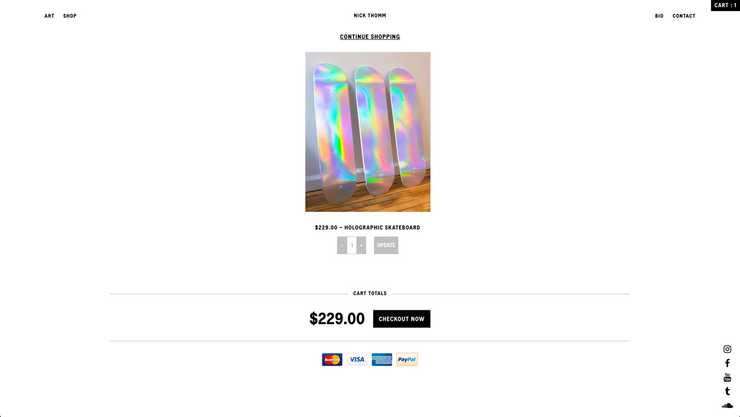
Task: Increase skateboard quantity with plus button
Action: 361,245
